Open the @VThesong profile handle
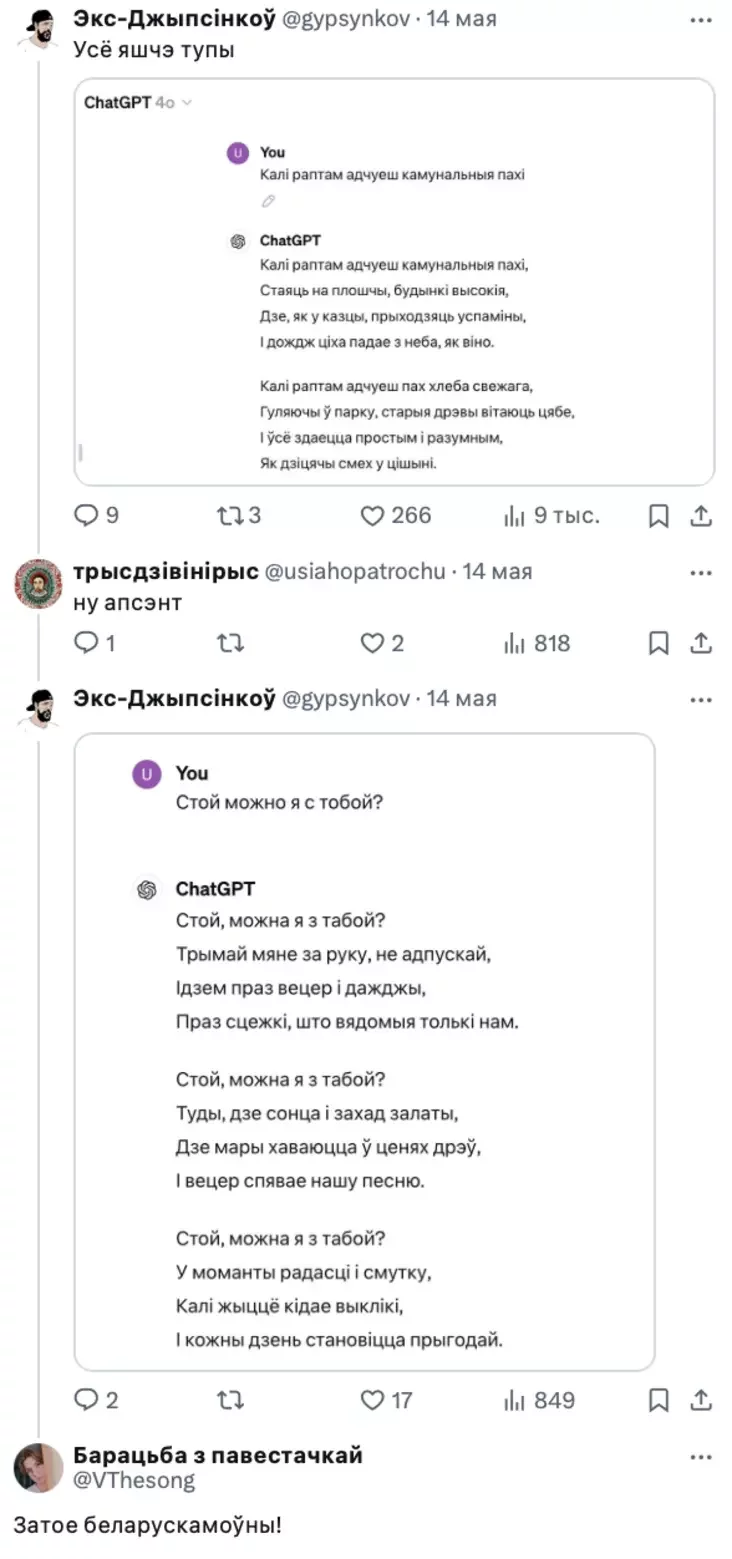Image resolution: width=732 pixels, height=1559 pixels. pos(134,1481)
